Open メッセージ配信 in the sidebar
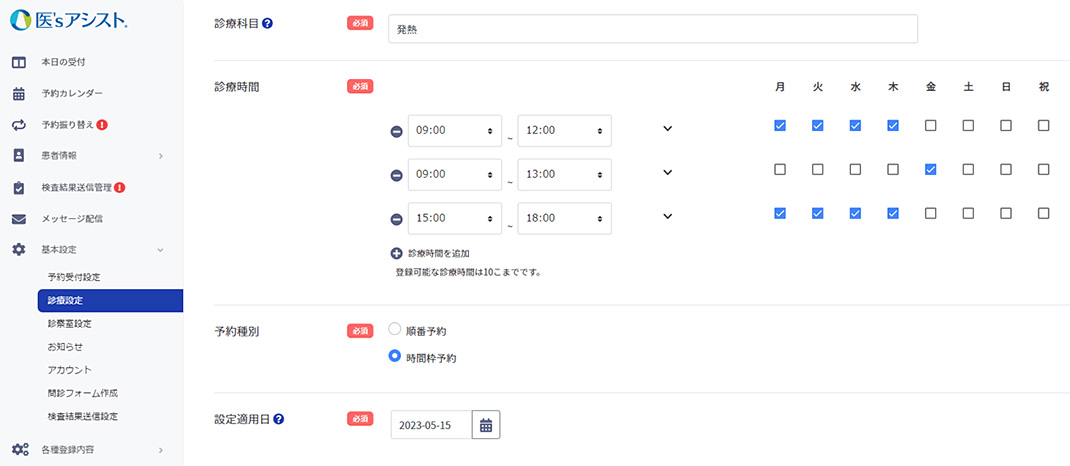Viewport: 1070px width, 466px height. (71, 218)
